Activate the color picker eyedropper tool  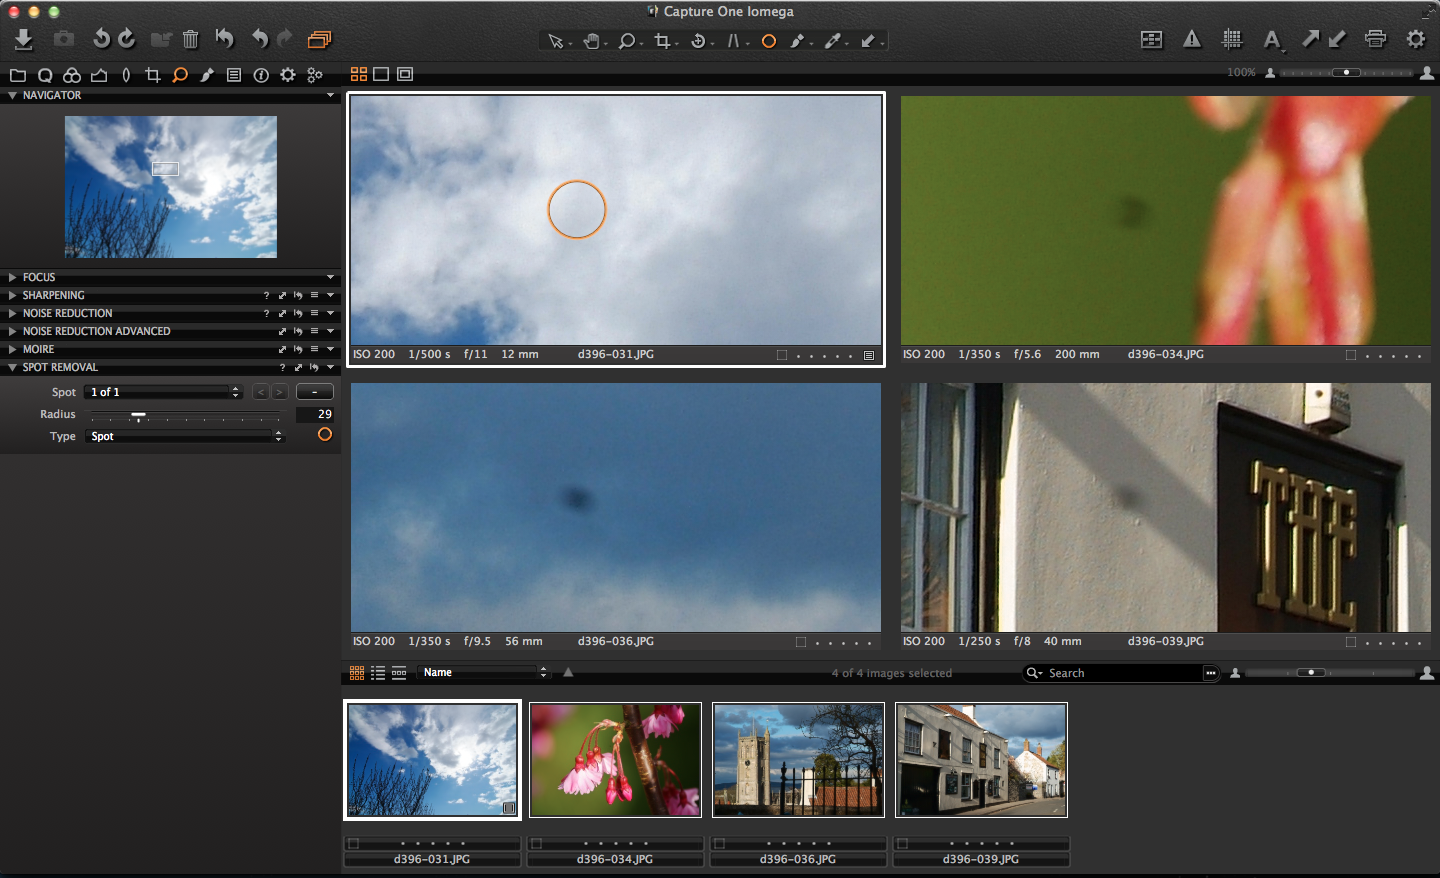834,41
